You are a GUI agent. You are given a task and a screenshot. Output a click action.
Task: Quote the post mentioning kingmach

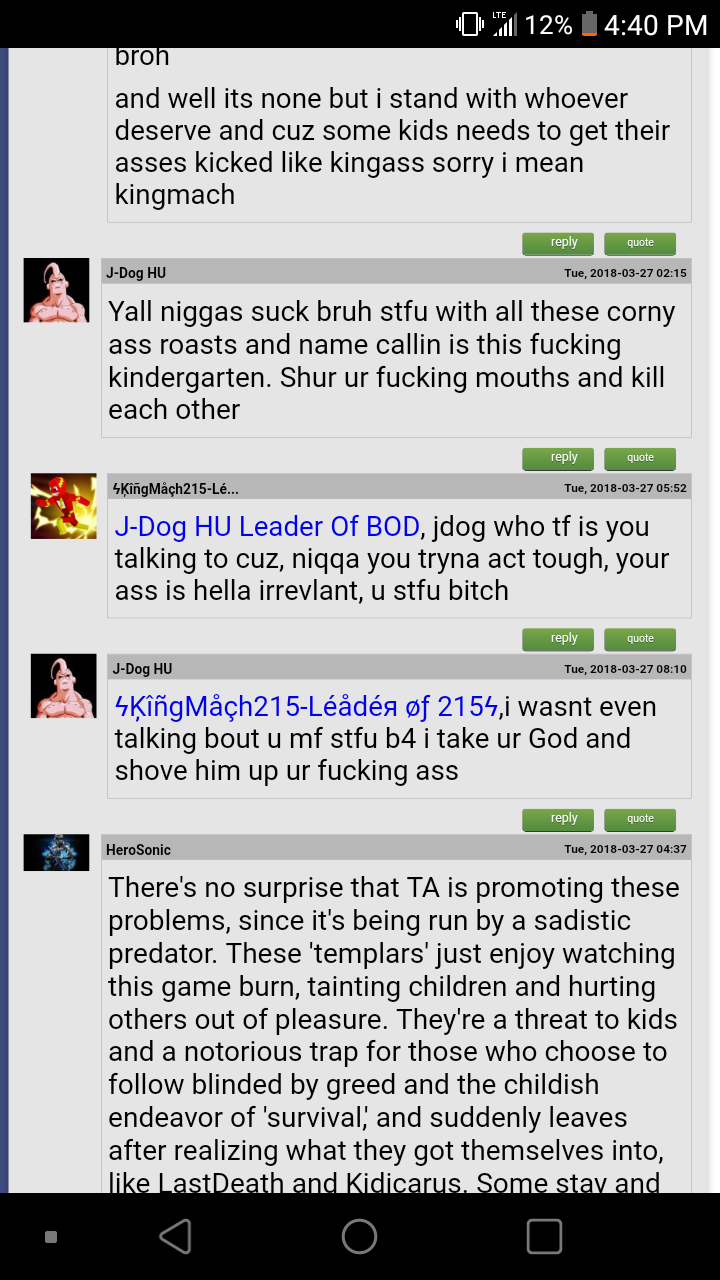tap(640, 243)
